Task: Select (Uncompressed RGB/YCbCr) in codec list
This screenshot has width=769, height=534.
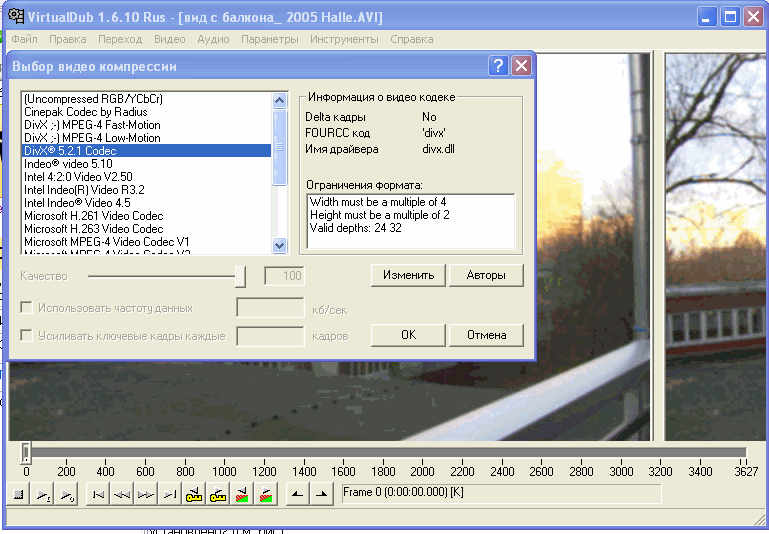Action: pyautogui.click(x=147, y=99)
